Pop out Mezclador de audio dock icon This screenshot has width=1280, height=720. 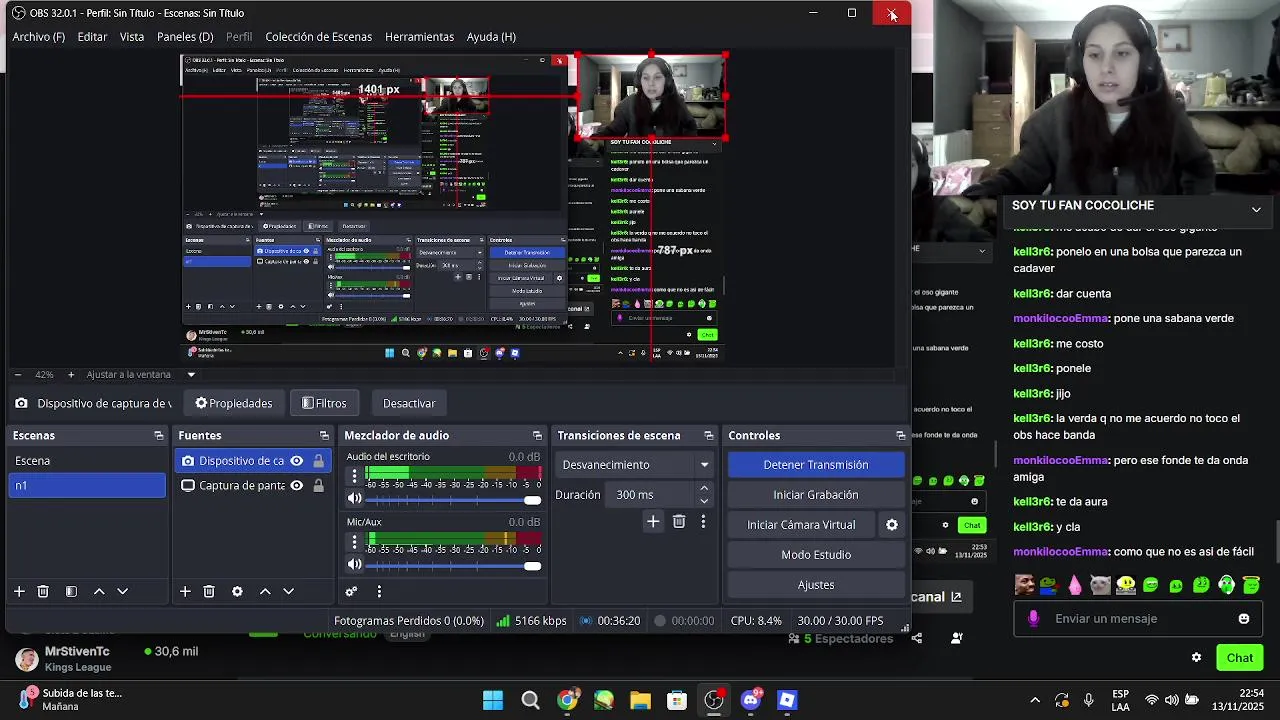click(x=537, y=435)
